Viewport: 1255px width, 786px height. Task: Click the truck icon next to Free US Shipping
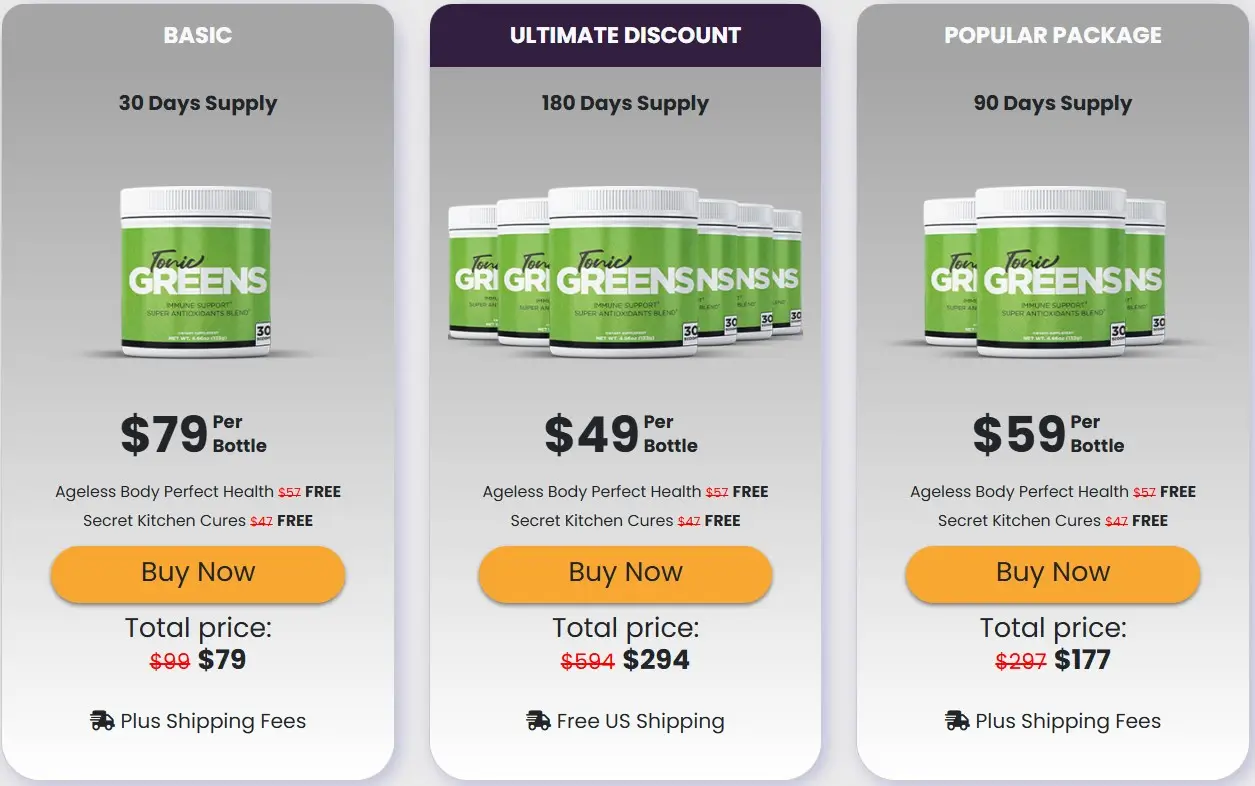(538, 720)
